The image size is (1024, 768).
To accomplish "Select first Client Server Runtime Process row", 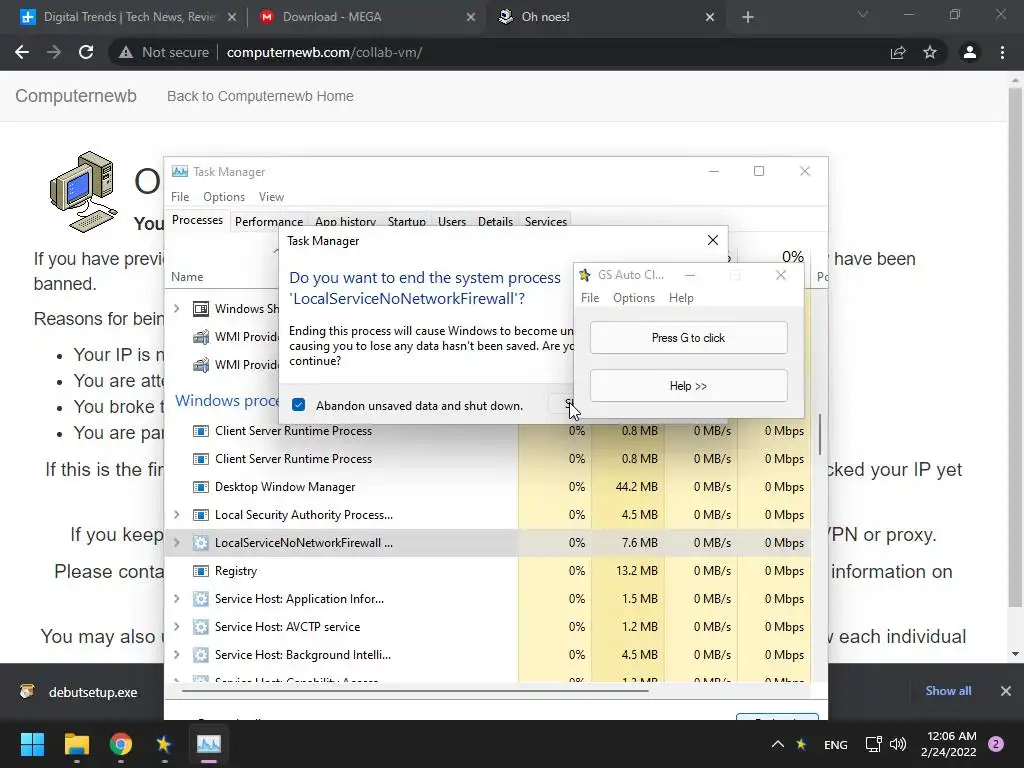I will pos(487,430).
